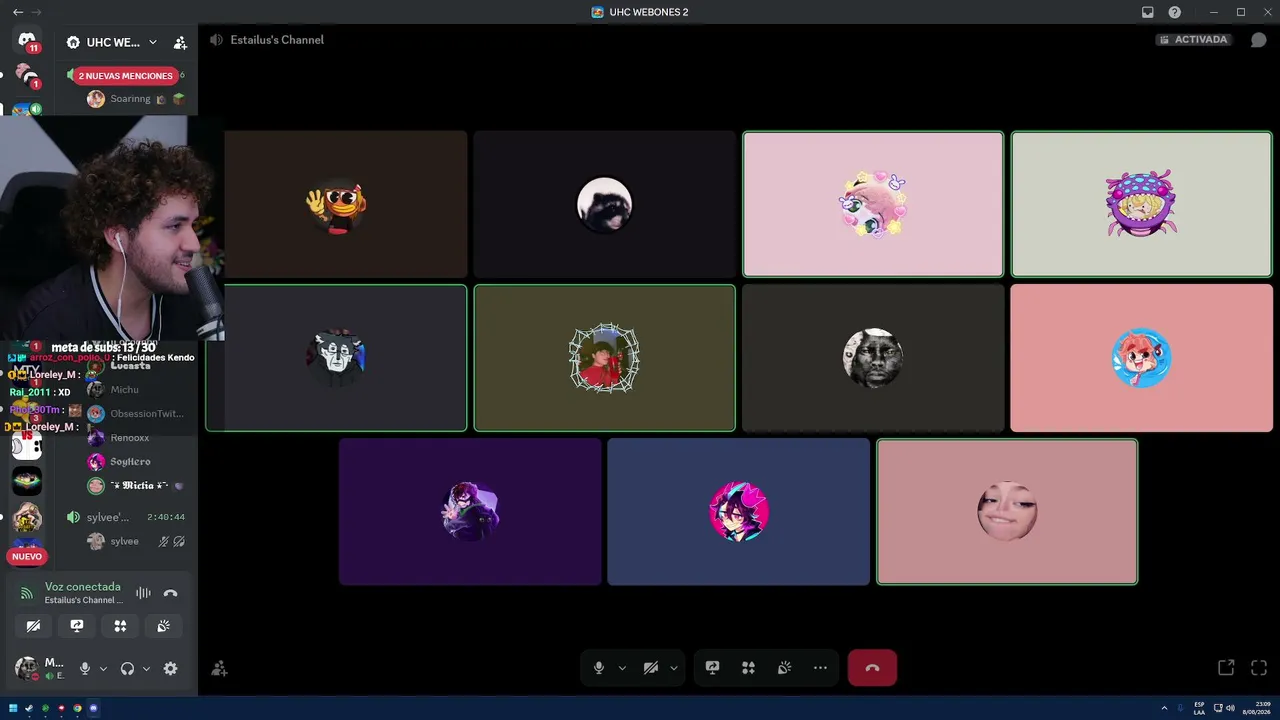Focus the smiling face avatar participant tile
1280x720 pixels.
tap(1007, 512)
